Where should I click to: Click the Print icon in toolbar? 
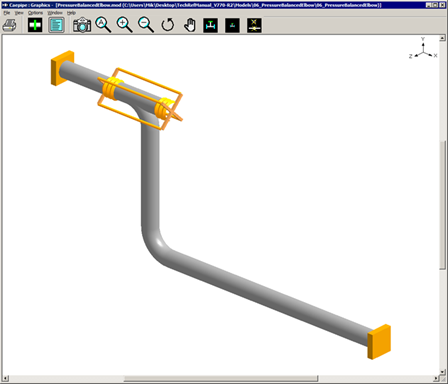point(9,25)
